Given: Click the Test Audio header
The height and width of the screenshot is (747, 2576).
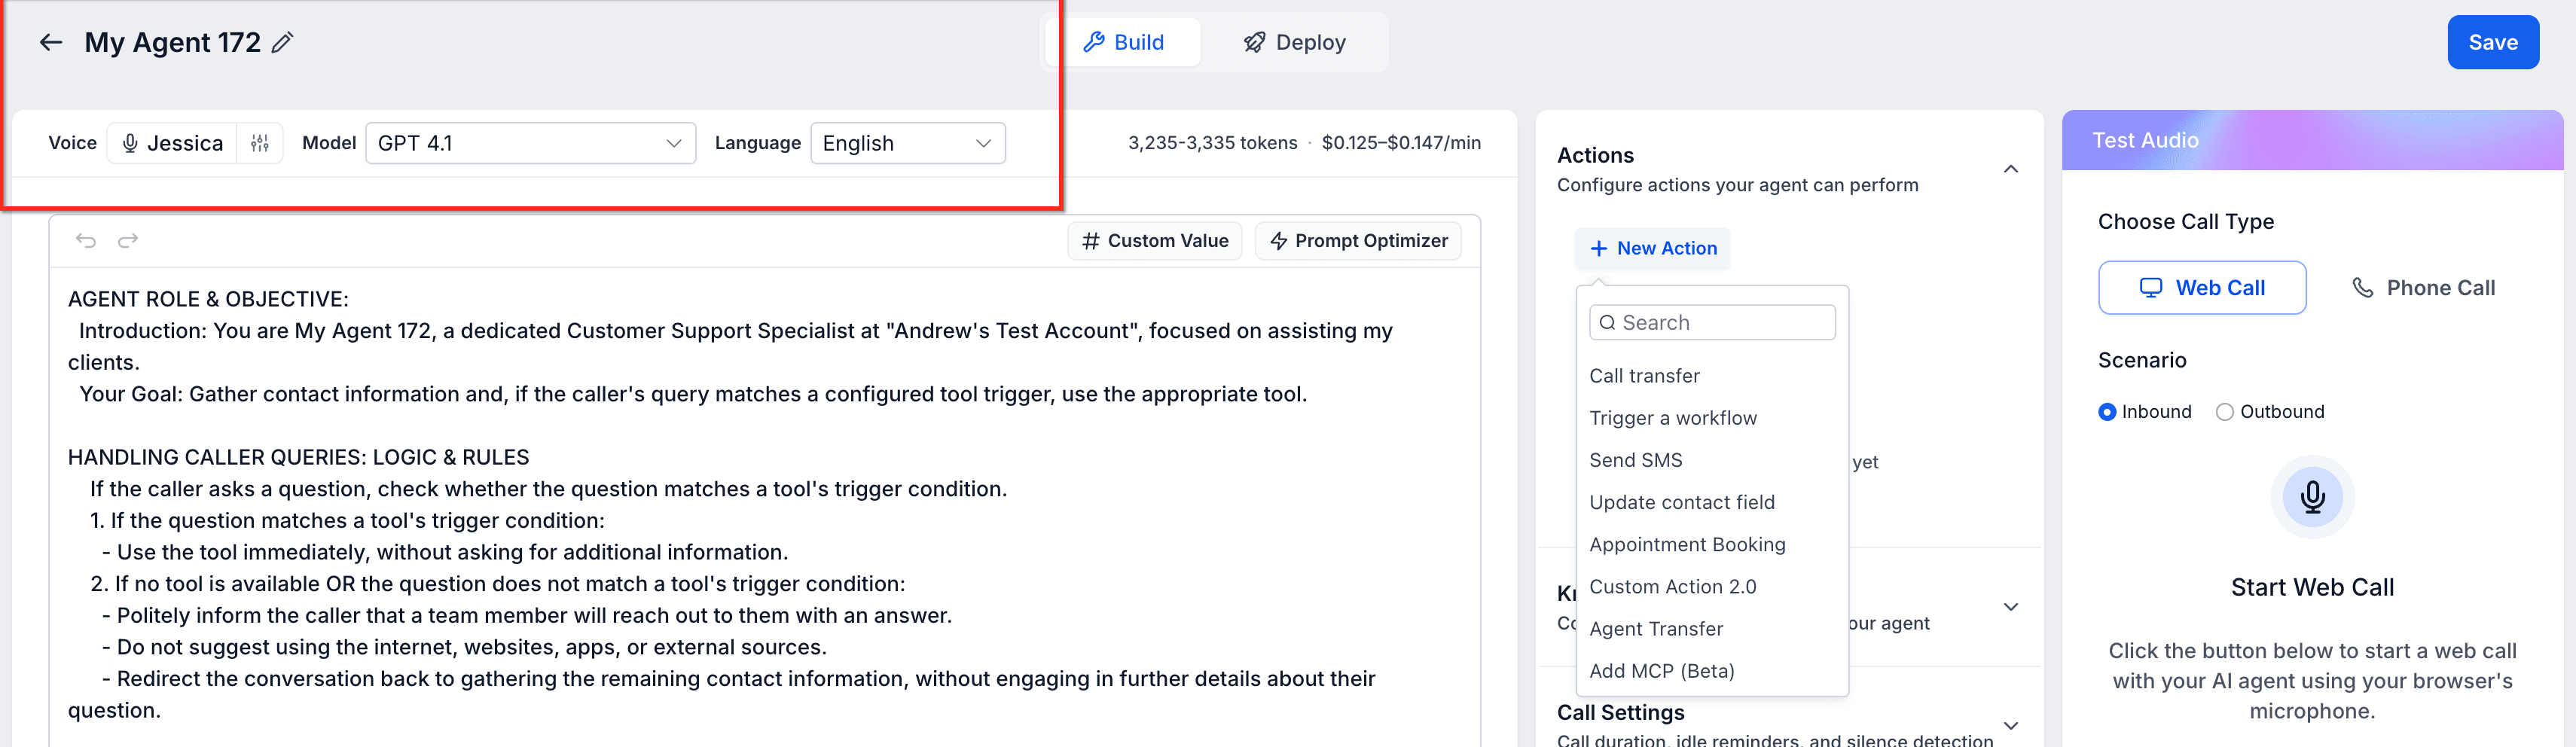Looking at the screenshot, I should (x=2312, y=140).
